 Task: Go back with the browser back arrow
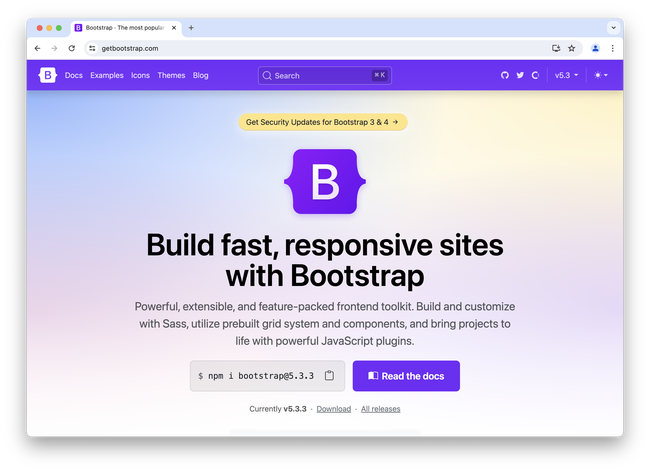click(37, 48)
